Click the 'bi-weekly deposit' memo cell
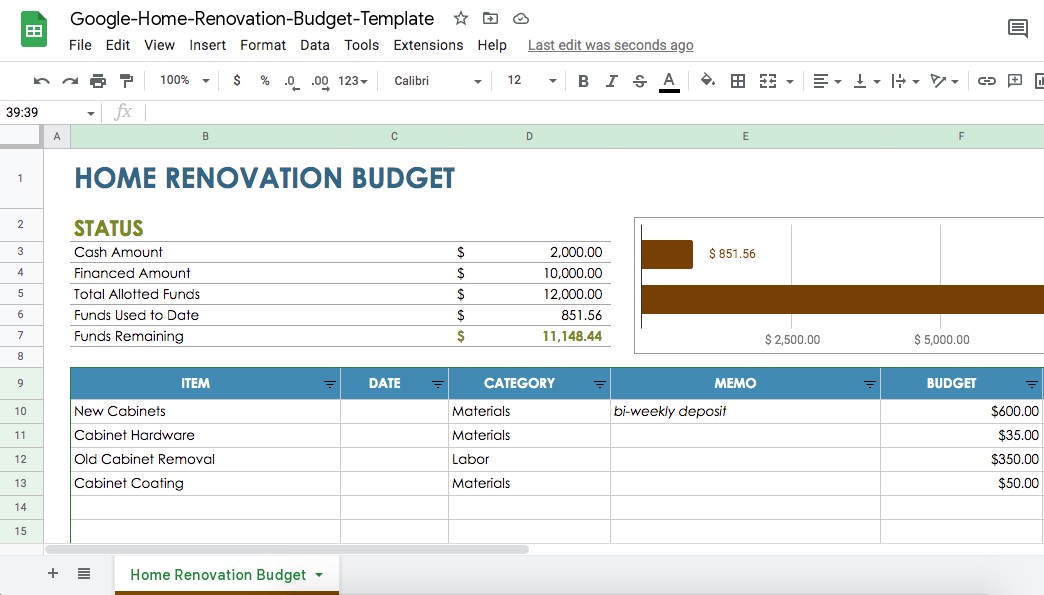Screen dimensions: 1044x595 coord(745,411)
